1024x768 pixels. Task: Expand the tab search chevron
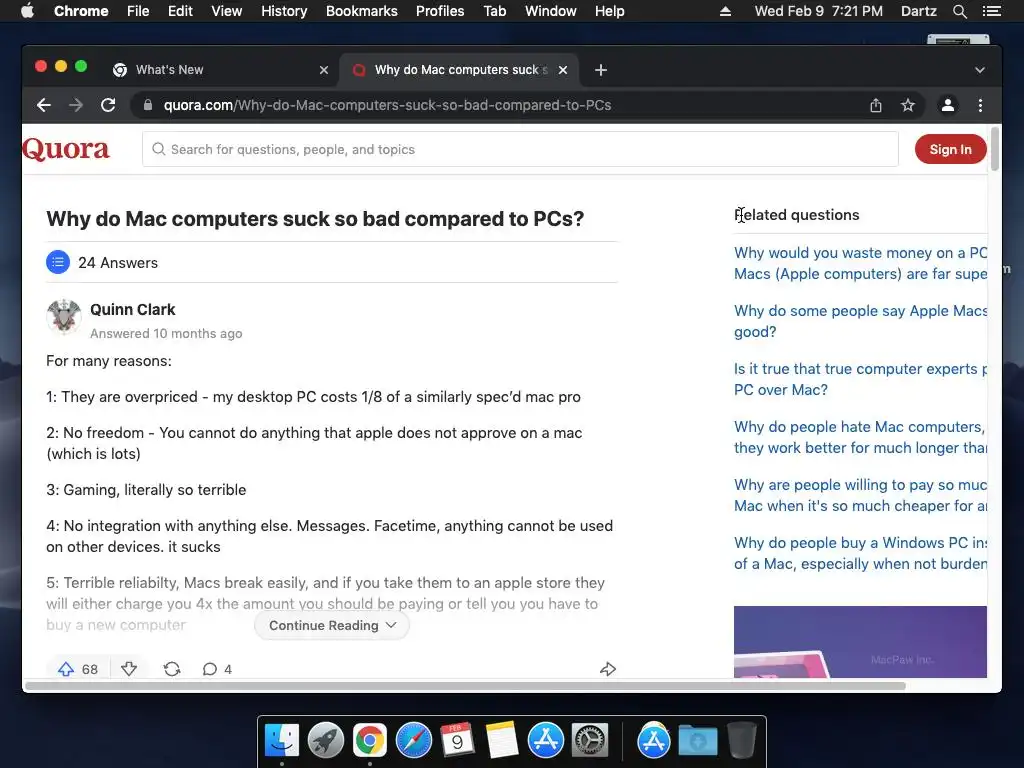(980, 70)
